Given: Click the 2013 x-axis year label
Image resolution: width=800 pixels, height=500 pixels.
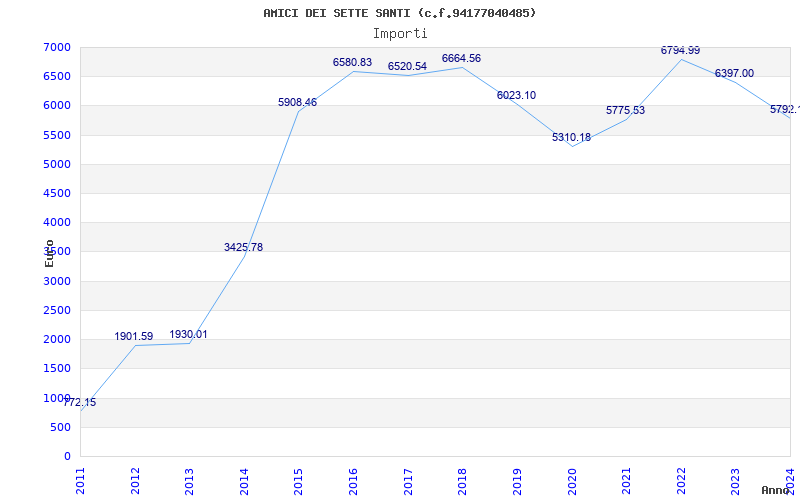Looking at the screenshot, I should coord(189,481).
